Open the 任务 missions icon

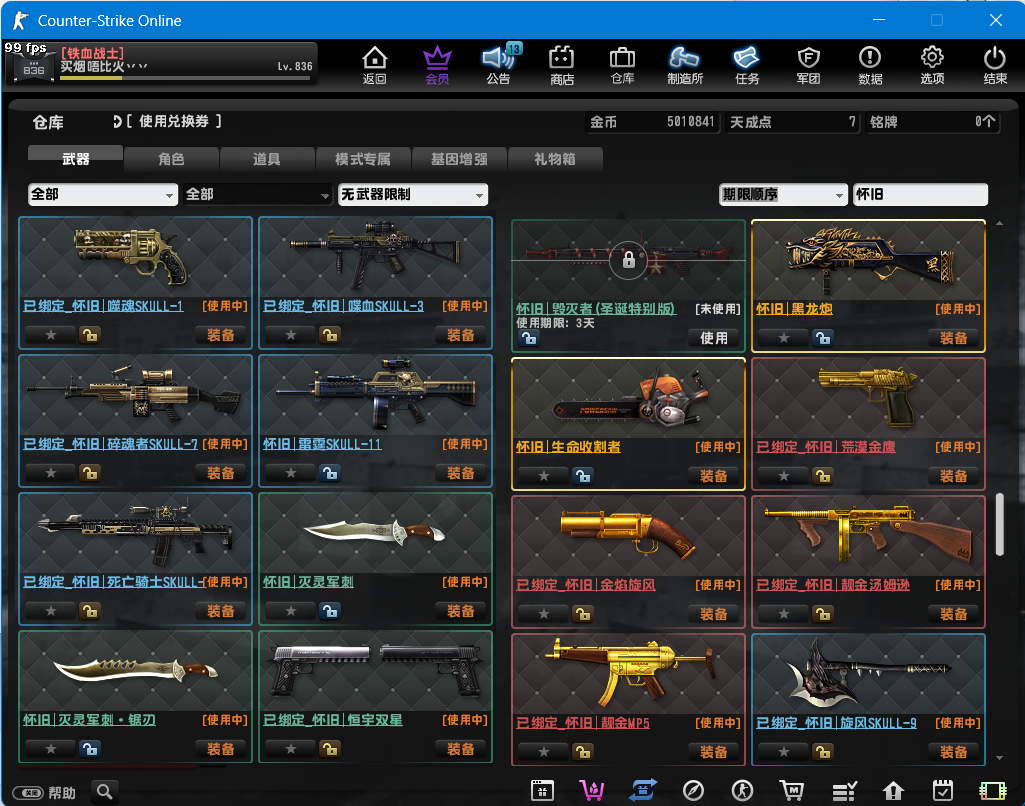pyautogui.click(x=747, y=65)
